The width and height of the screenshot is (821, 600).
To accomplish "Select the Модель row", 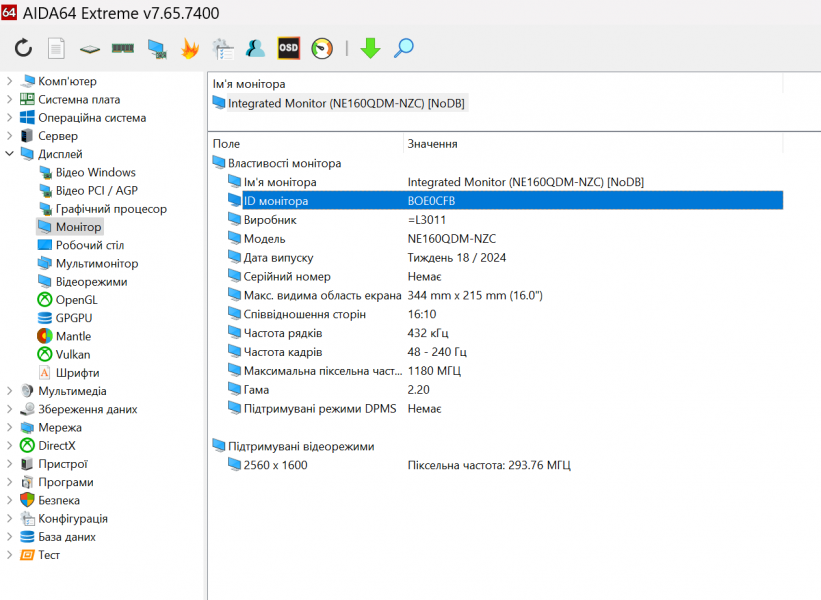I will click(505, 239).
